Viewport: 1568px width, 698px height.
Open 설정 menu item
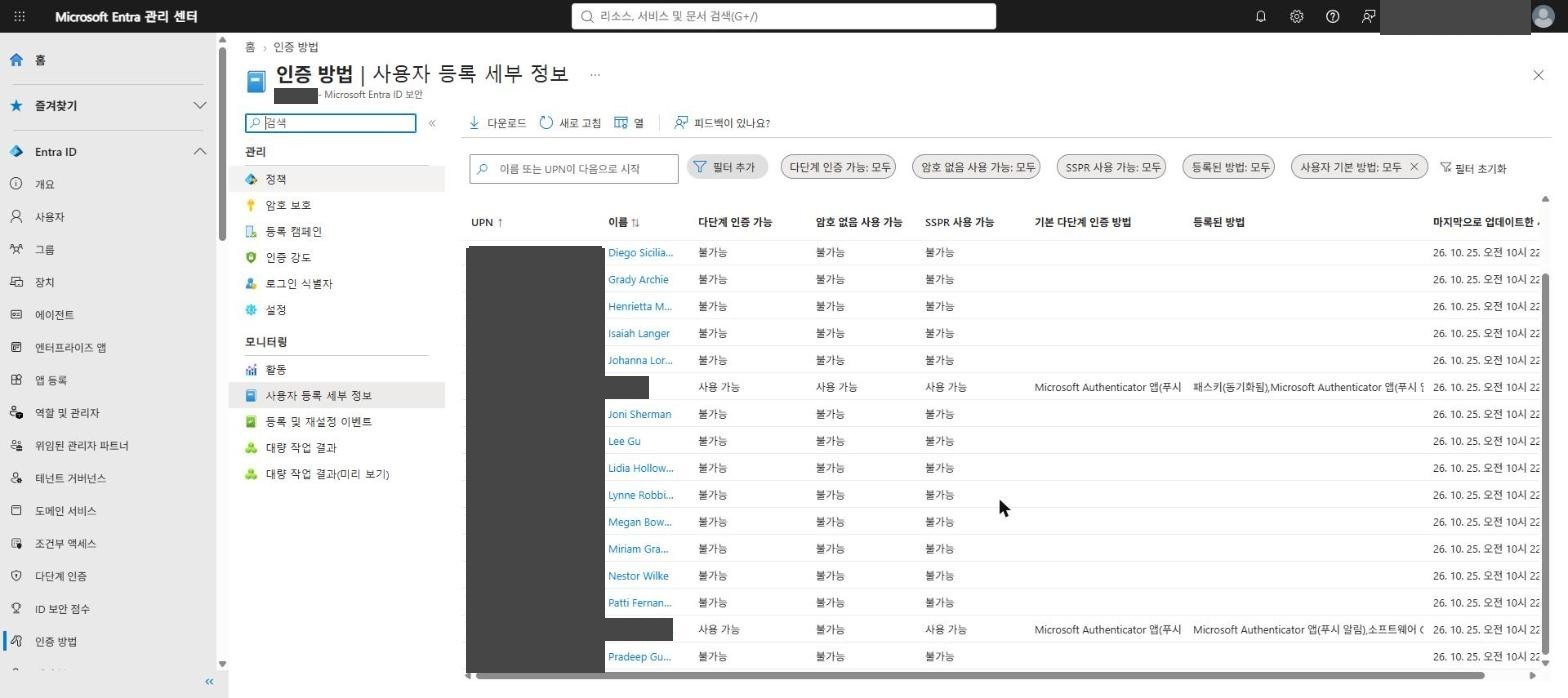[x=275, y=310]
